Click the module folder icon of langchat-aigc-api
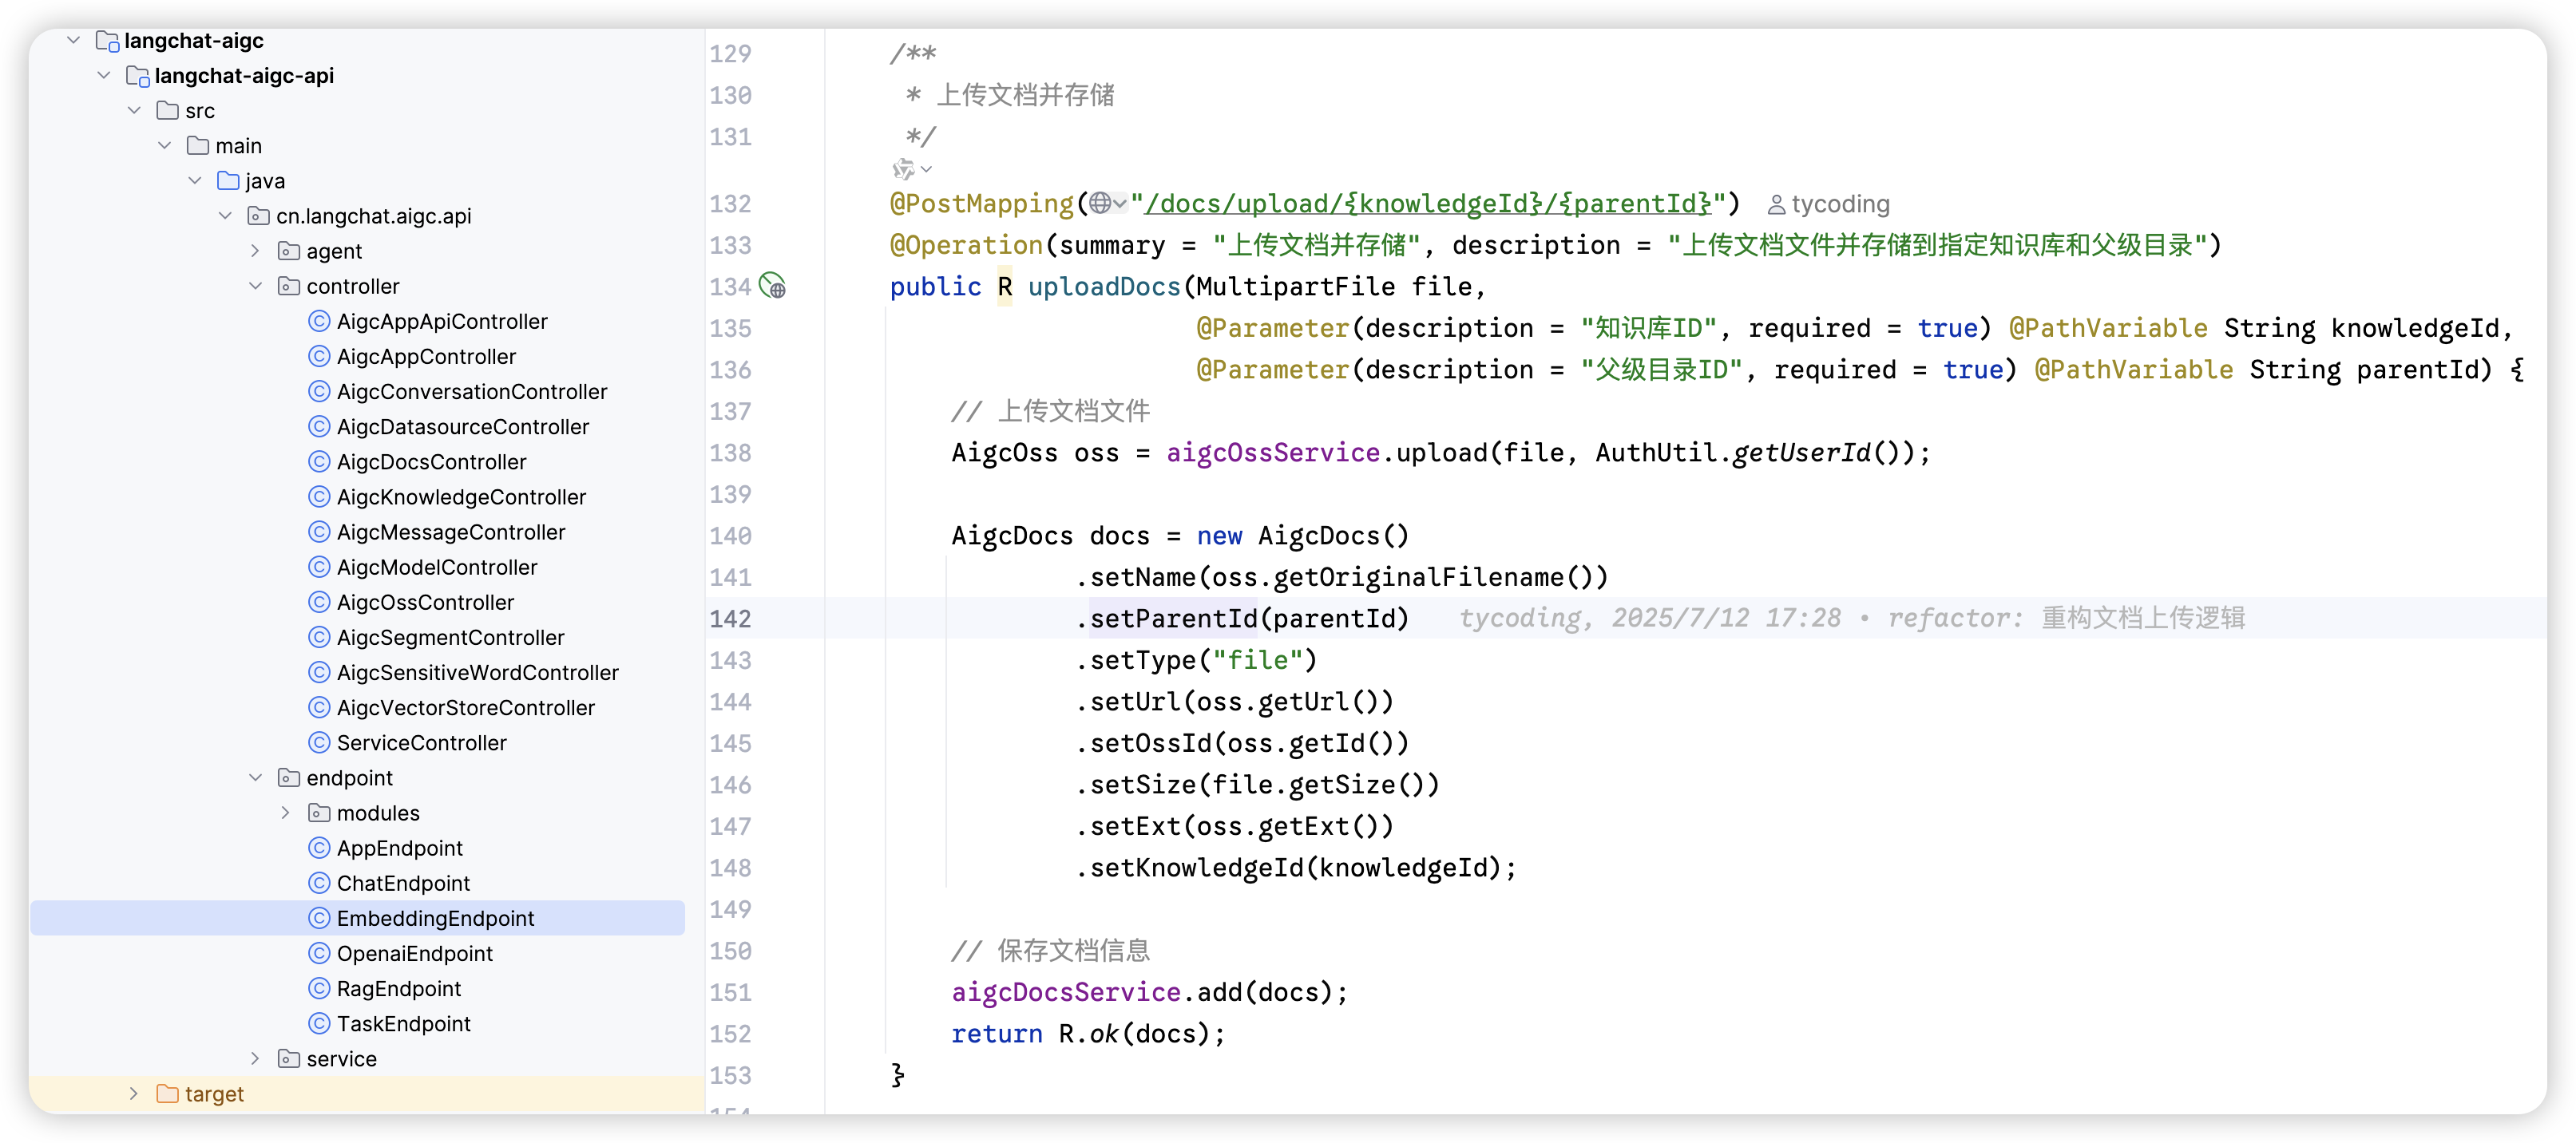Viewport: 2576px width, 1143px height. click(x=138, y=76)
